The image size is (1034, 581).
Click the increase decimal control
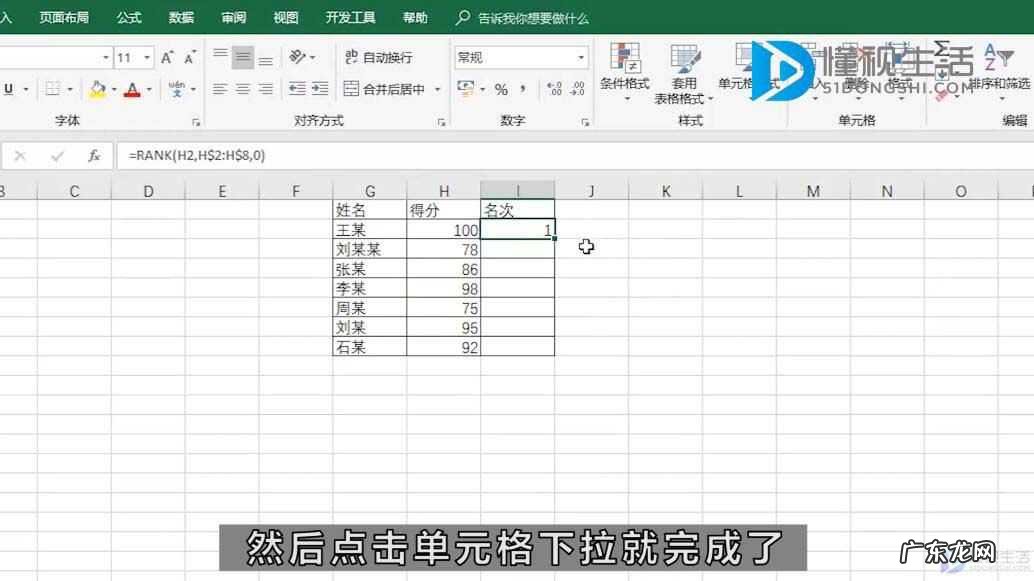click(x=556, y=88)
